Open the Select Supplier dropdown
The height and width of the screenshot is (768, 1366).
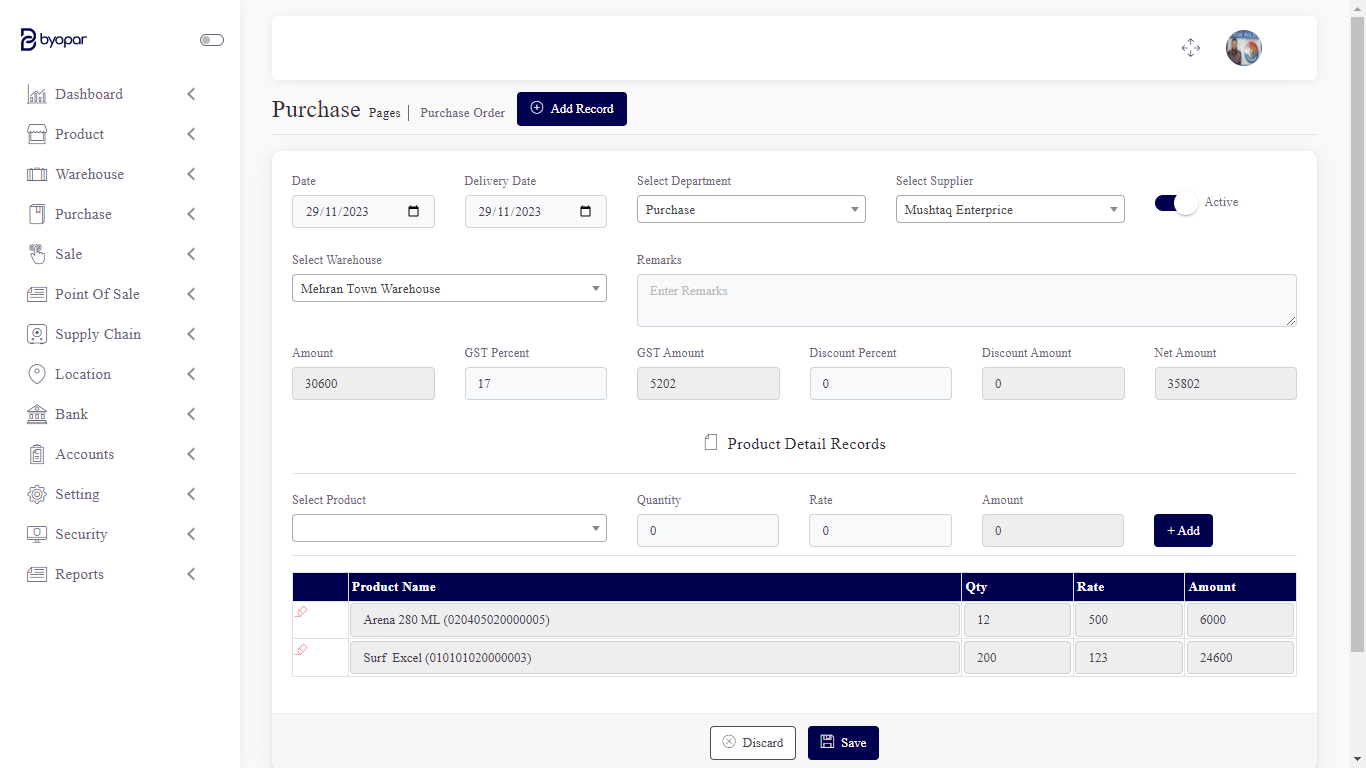click(x=1010, y=210)
